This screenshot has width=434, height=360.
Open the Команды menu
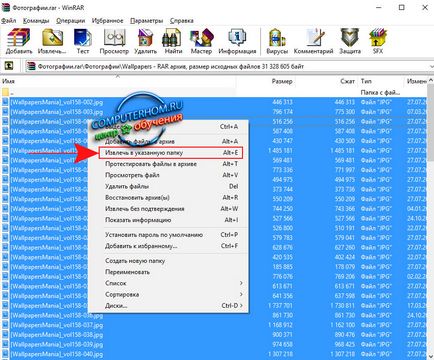36,21
